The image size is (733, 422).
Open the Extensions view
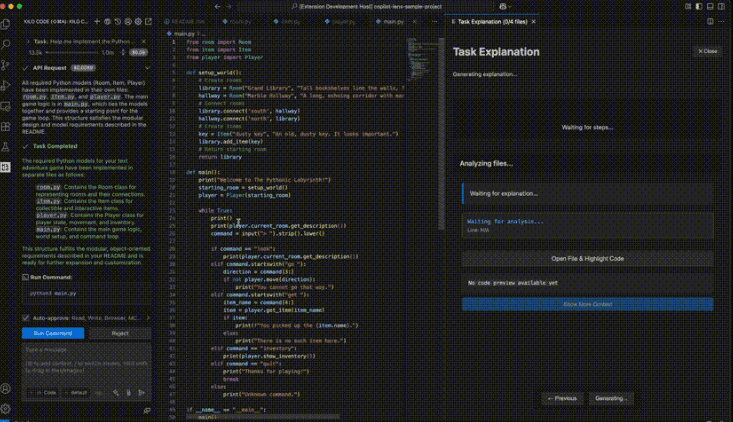6,127
